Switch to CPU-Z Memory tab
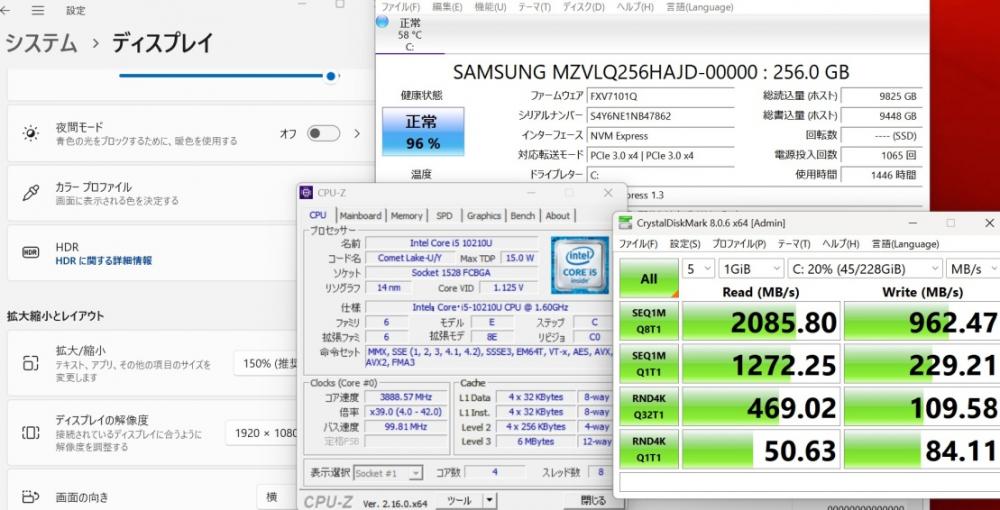Screen dimensions: 1000x510 tap(406, 215)
